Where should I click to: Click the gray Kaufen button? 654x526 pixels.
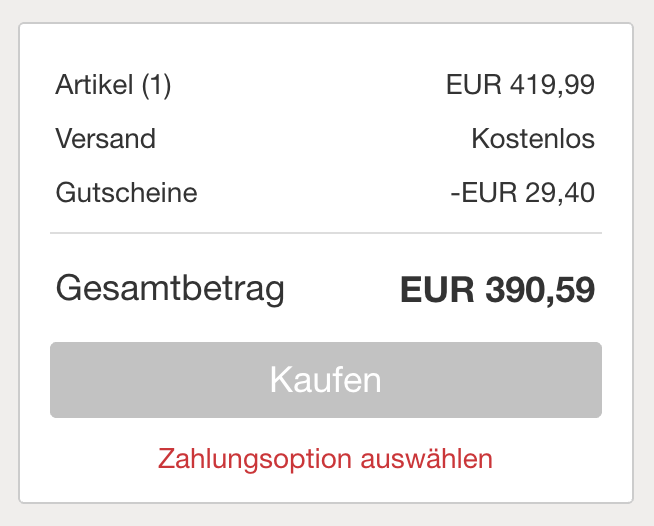tap(326, 380)
